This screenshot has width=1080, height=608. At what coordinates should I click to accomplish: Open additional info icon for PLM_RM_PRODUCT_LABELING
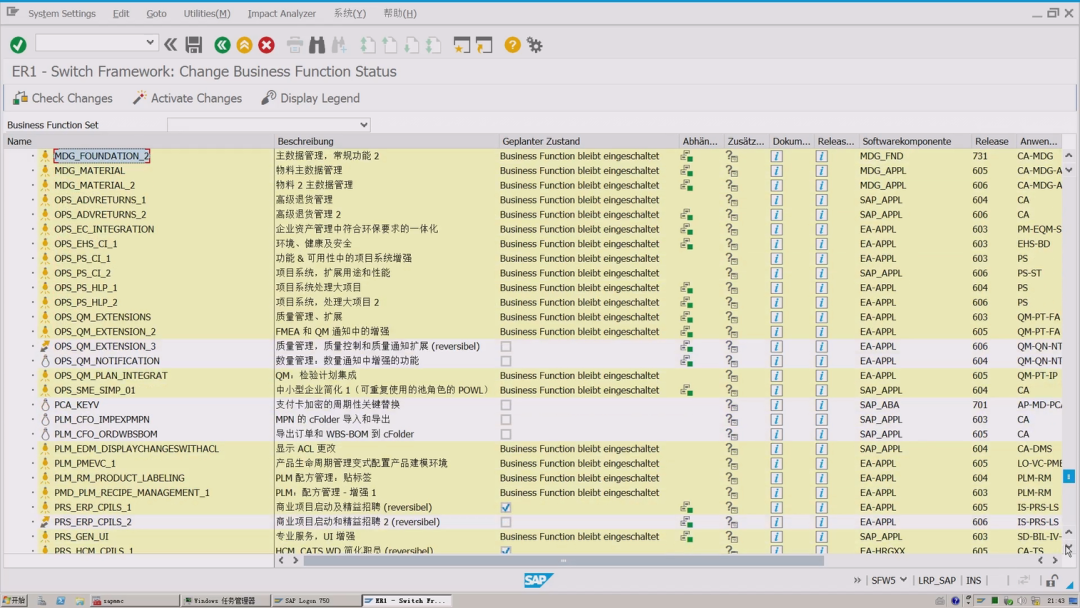point(731,478)
